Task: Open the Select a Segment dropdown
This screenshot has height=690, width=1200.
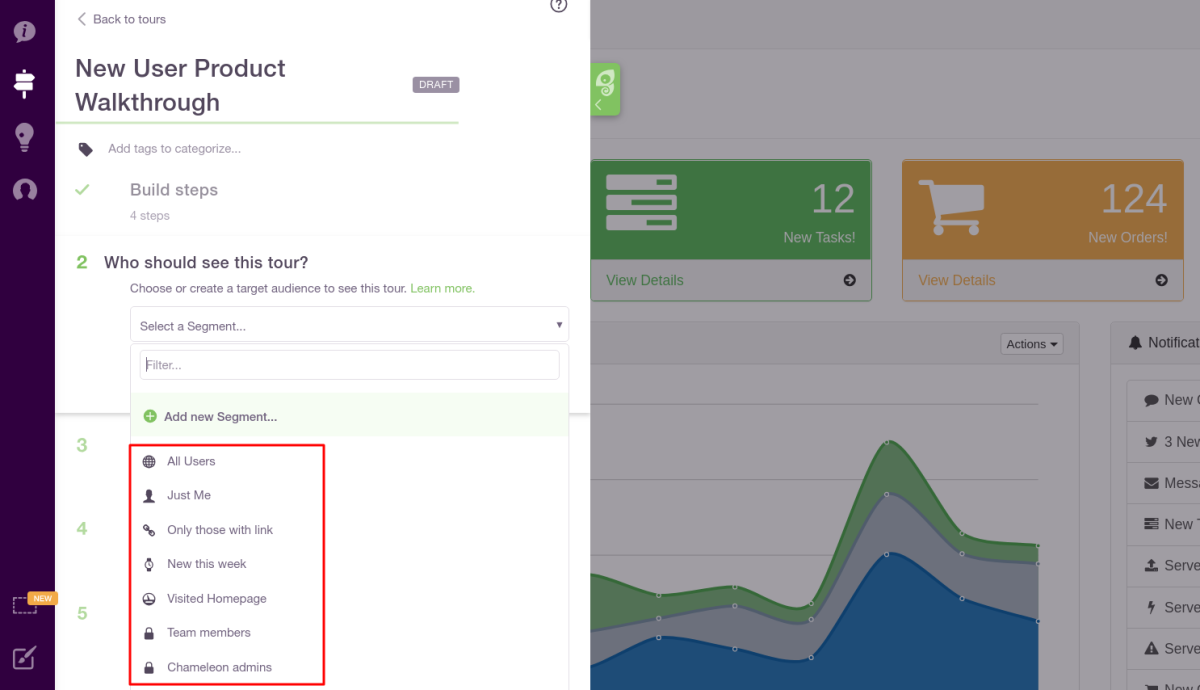Action: pyautogui.click(x=349, y=325)
